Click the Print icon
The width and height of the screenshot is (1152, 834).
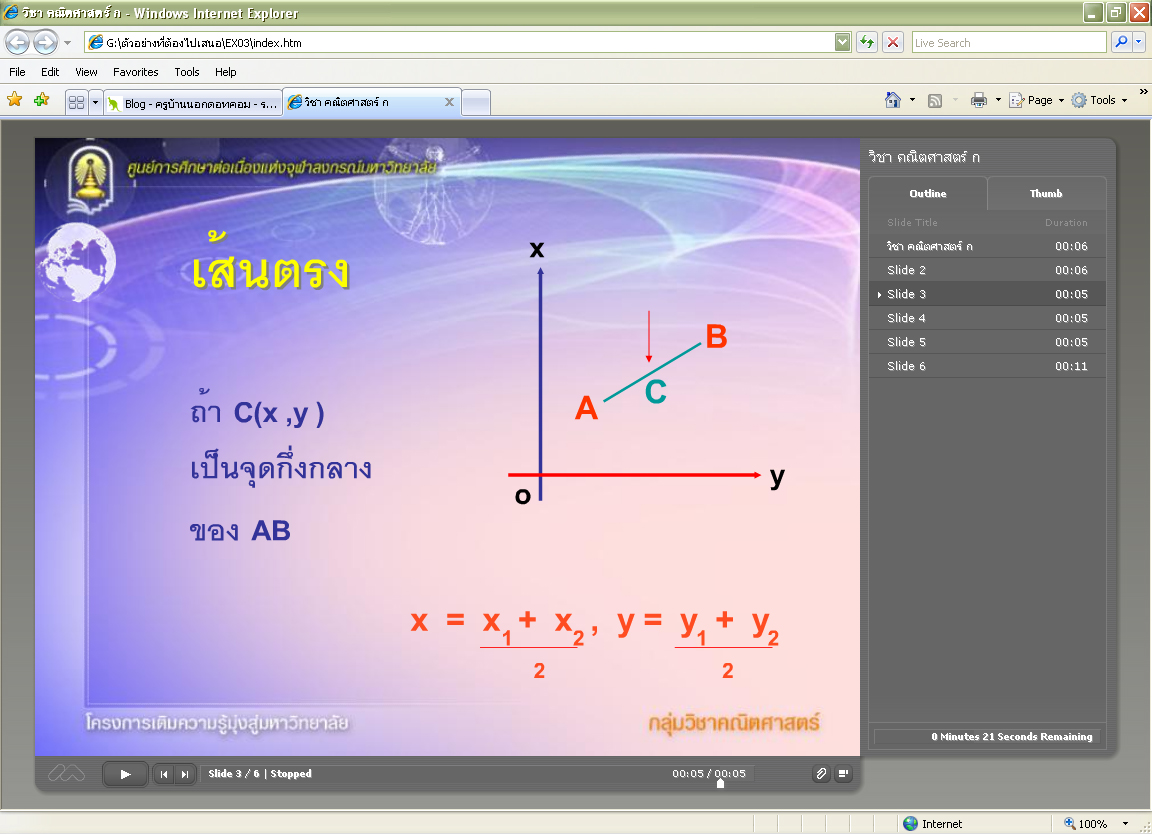coord(979,100)
